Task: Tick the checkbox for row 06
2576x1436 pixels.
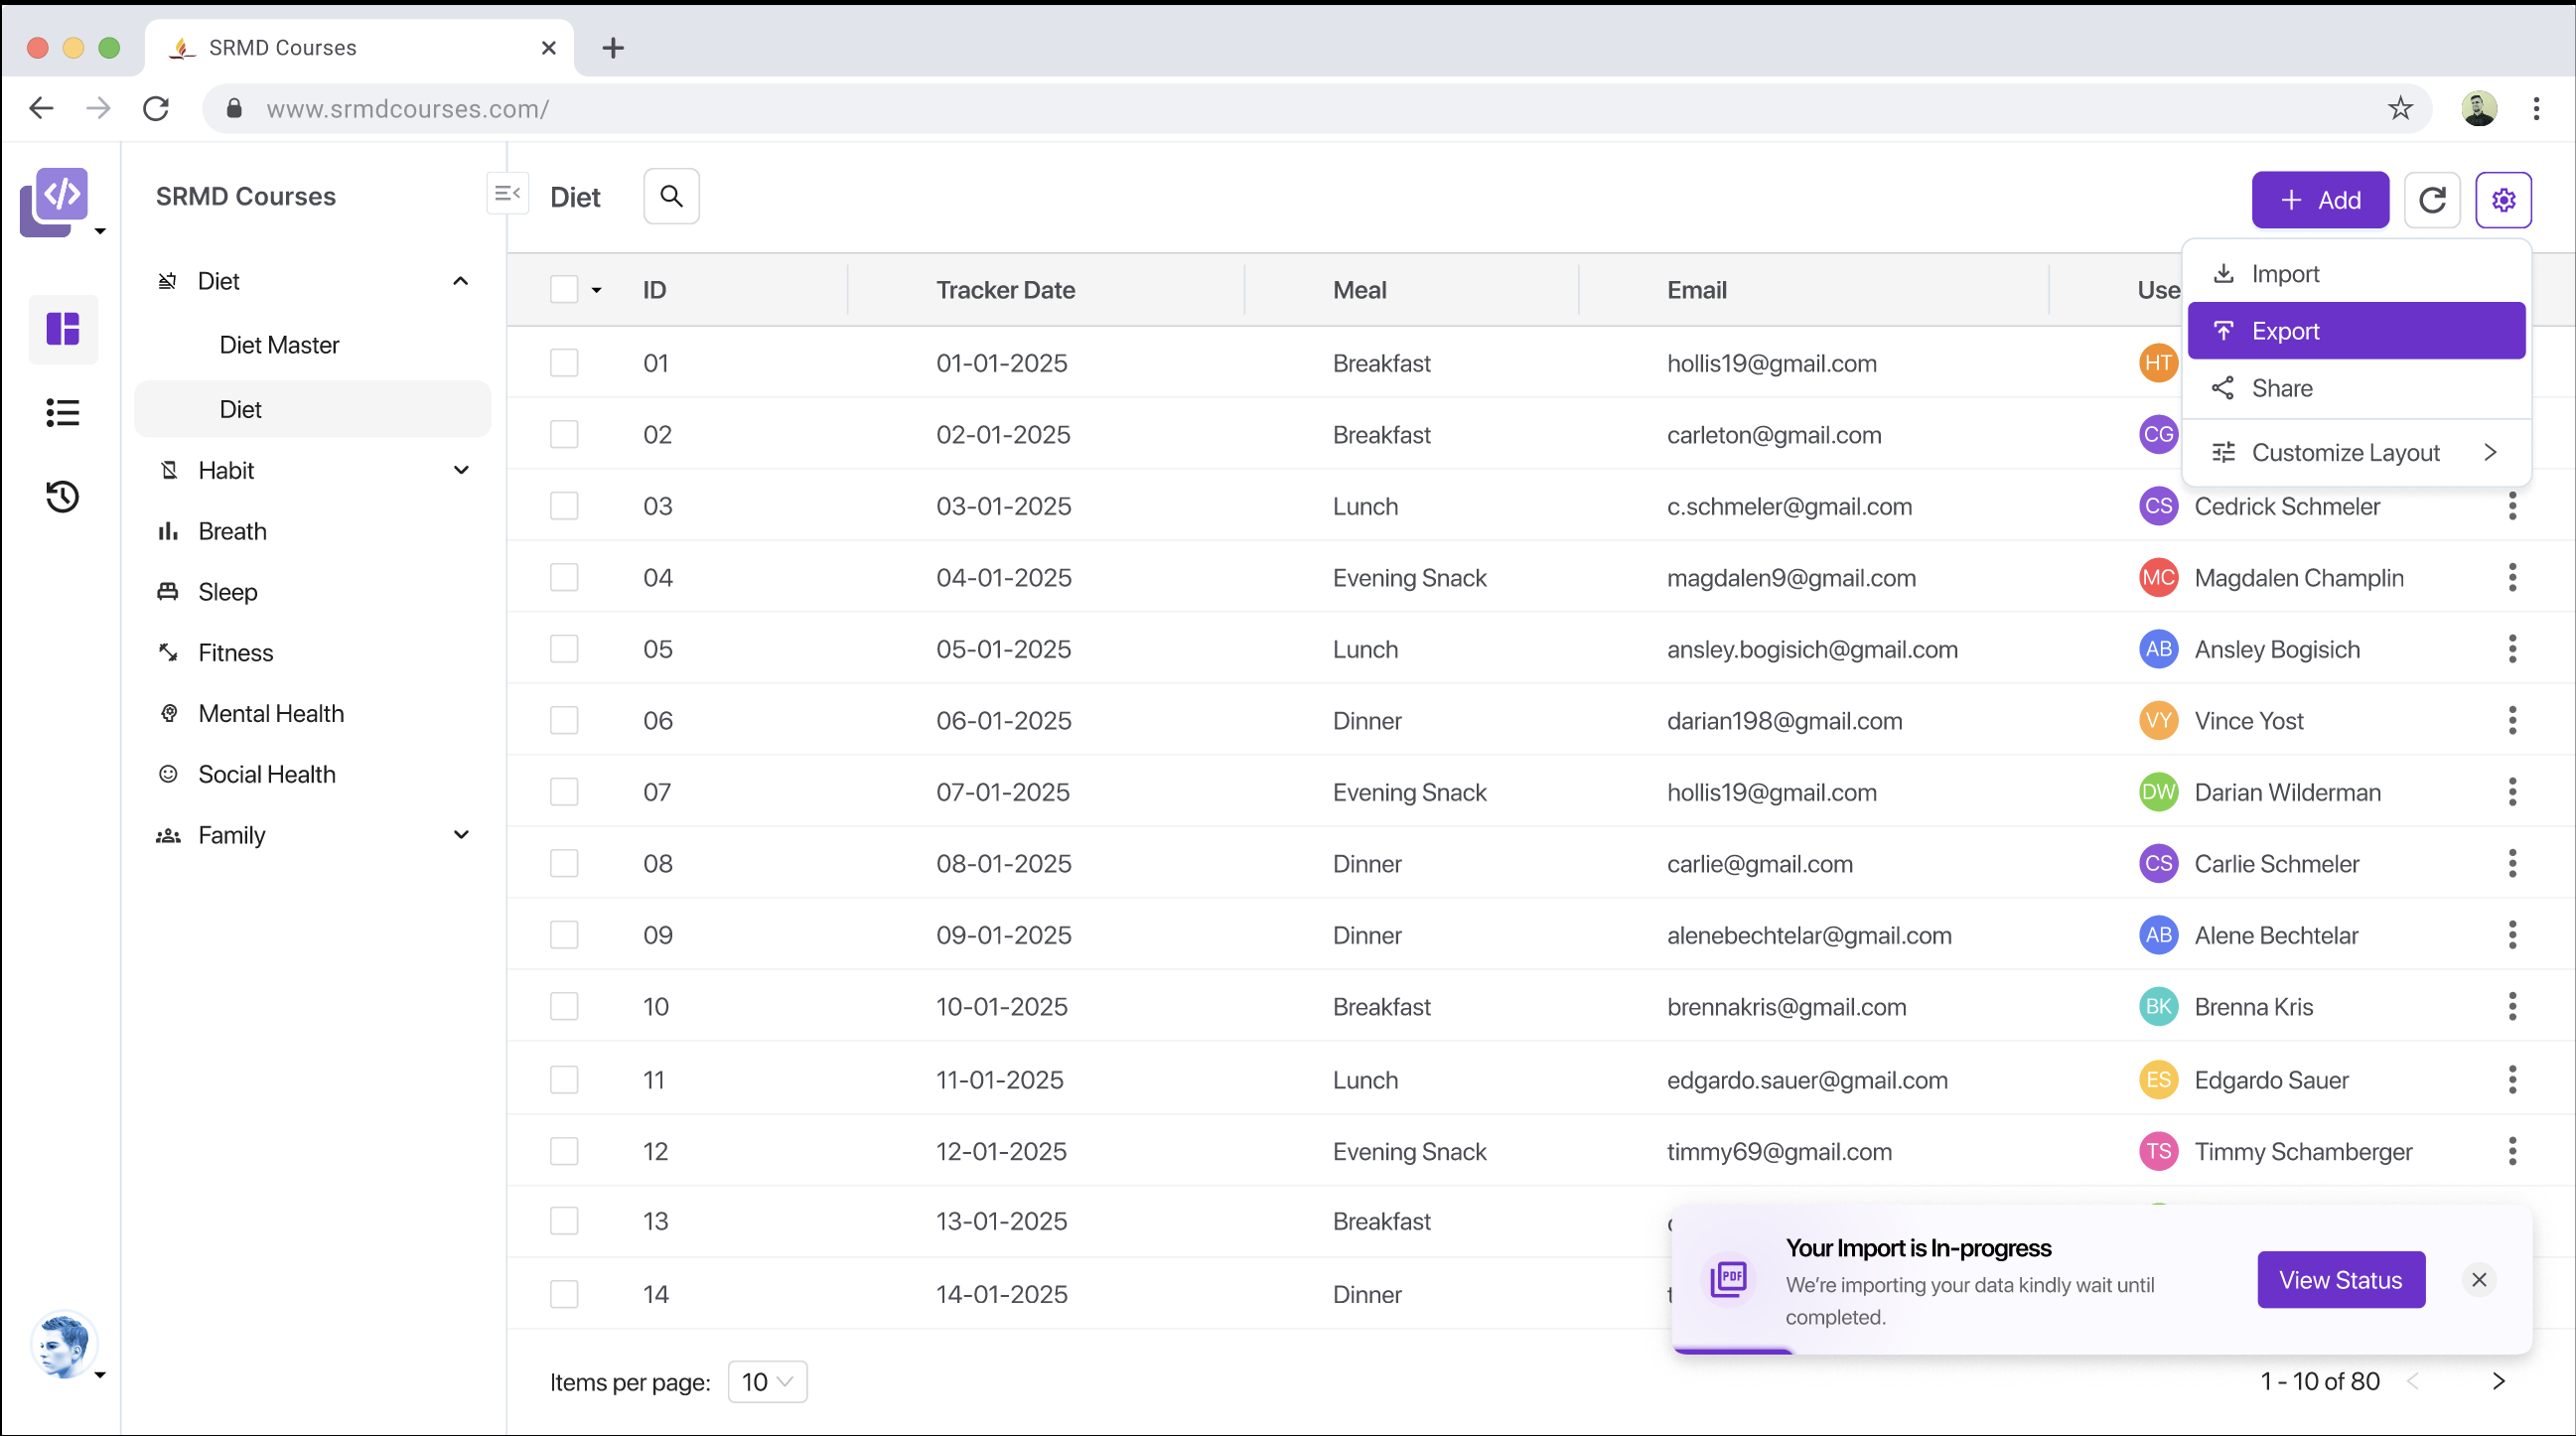Action: [564, 720]
